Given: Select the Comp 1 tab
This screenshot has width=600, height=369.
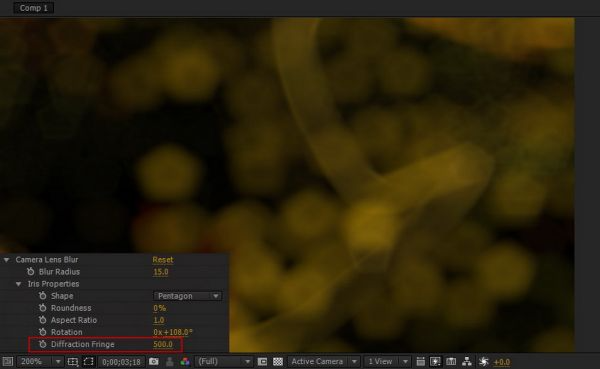Looking at the screenshot, I should pos(34,8).
